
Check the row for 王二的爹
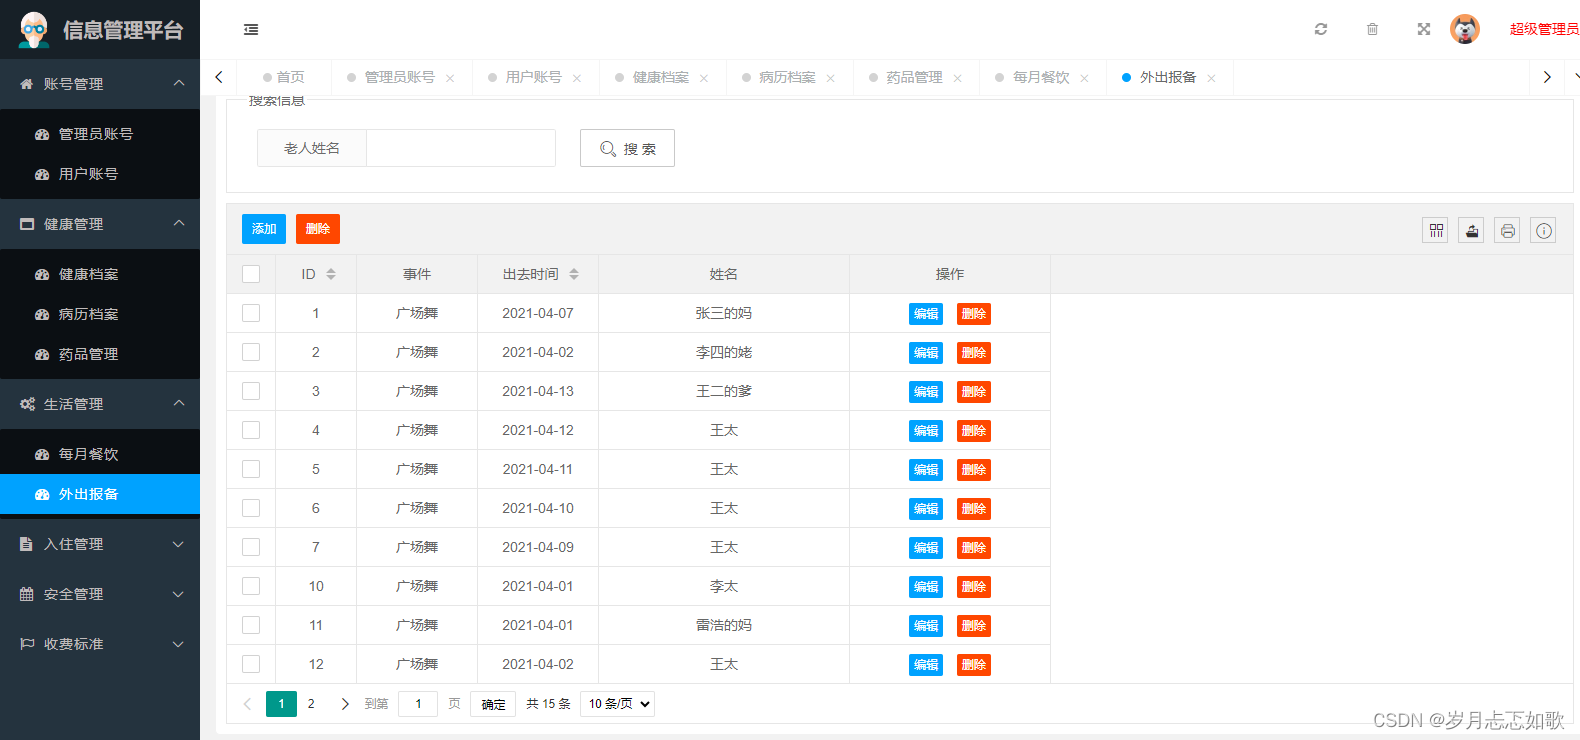coord(251,391)
